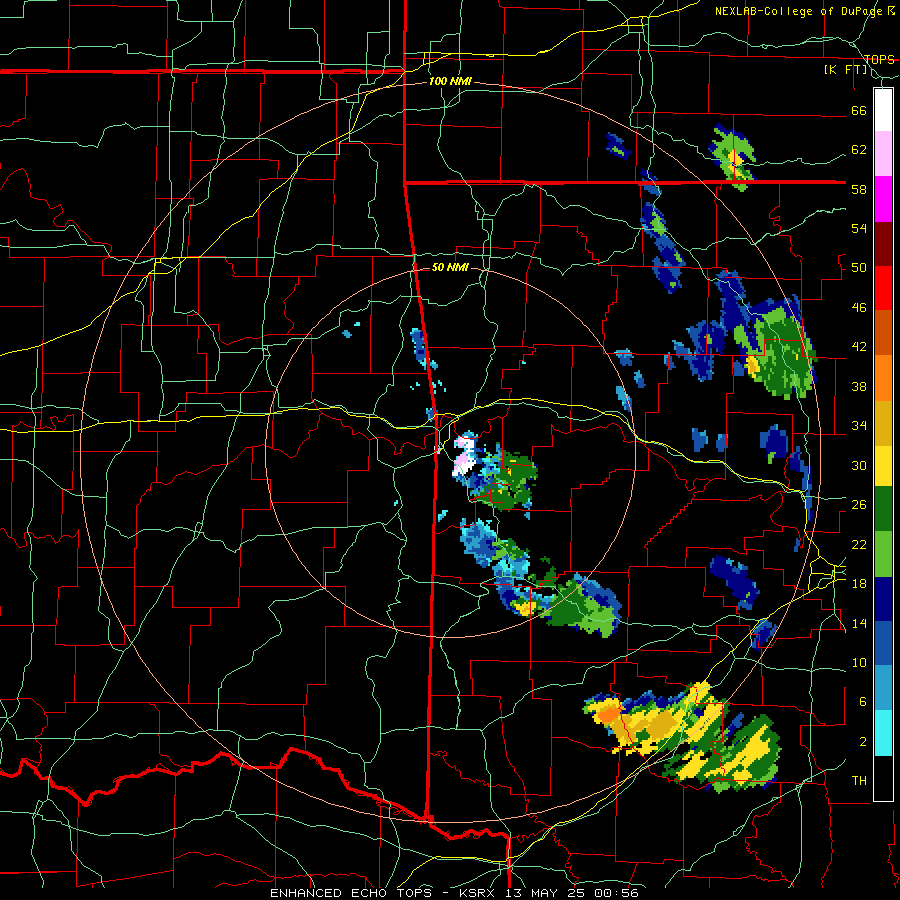Click the 54 value on the legend

(859, 228)
